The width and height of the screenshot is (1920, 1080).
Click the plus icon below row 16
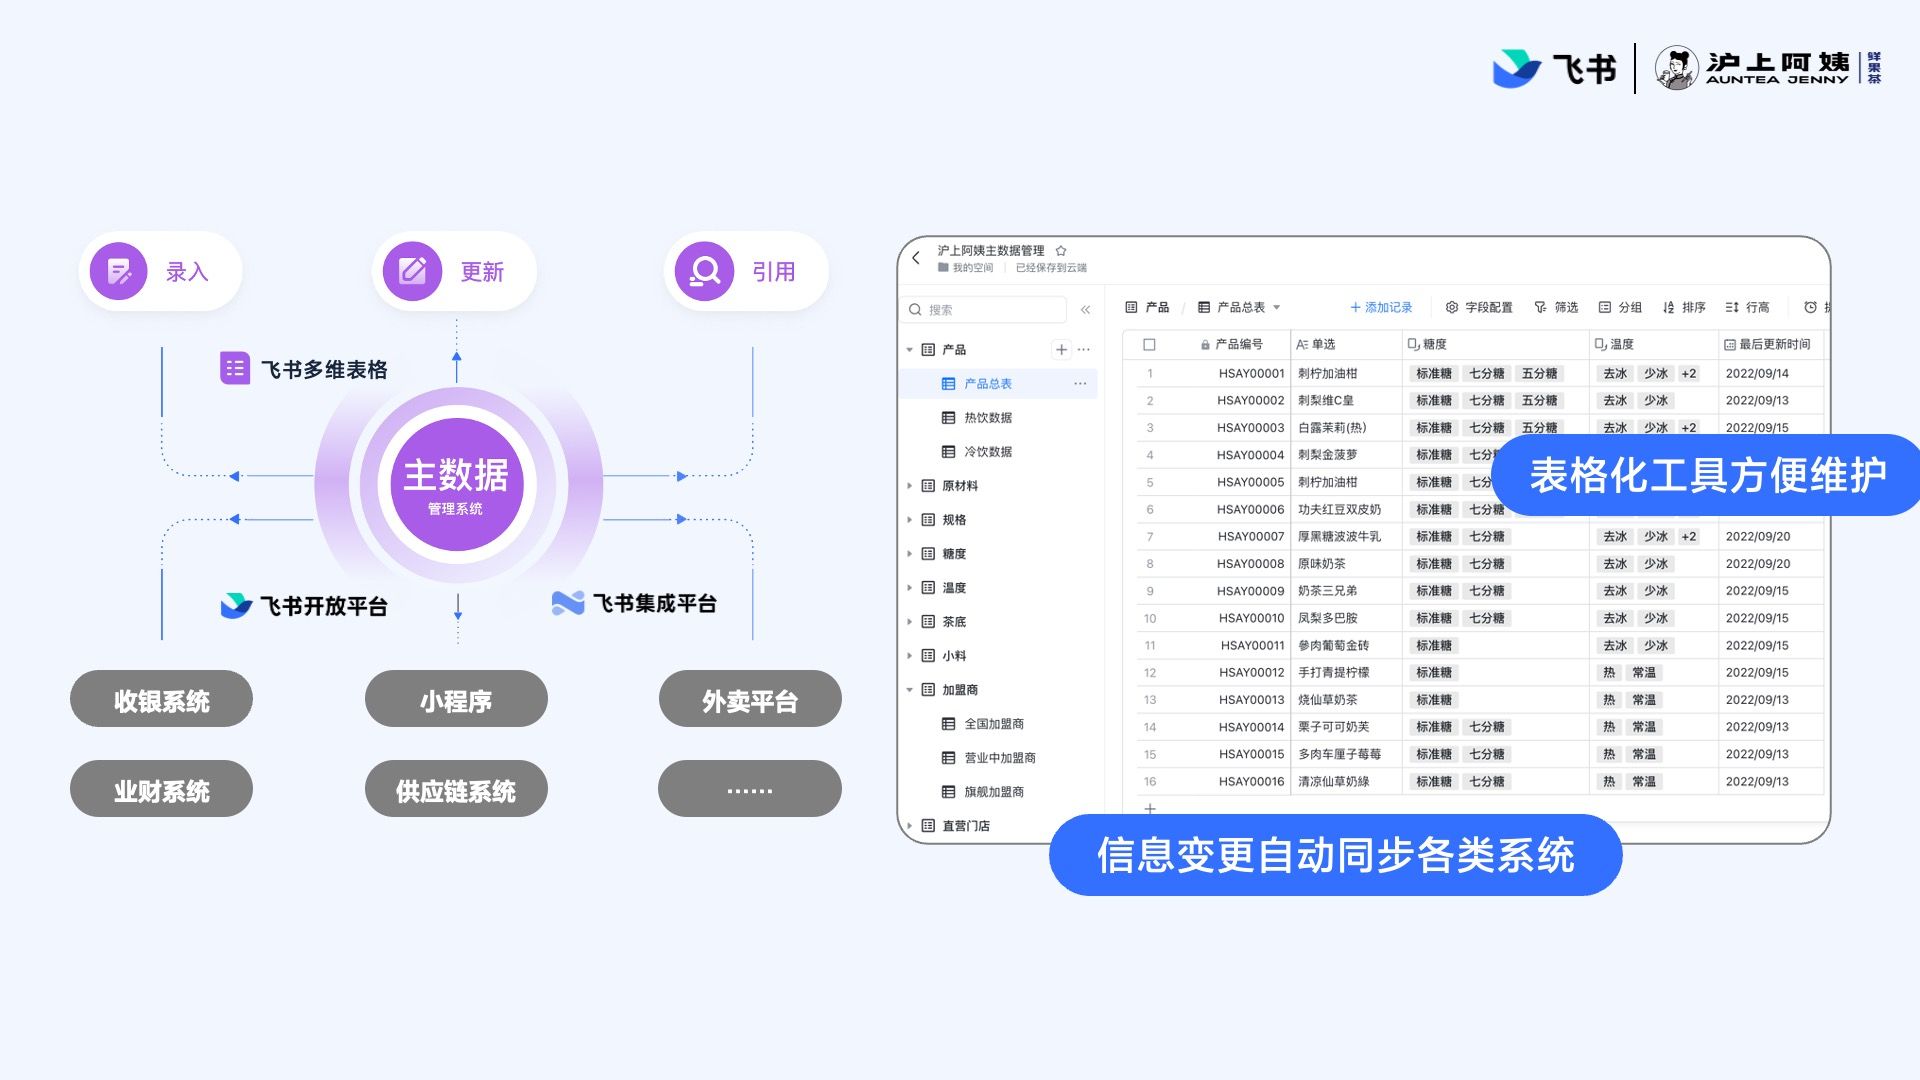click(x=1150, y=808)
